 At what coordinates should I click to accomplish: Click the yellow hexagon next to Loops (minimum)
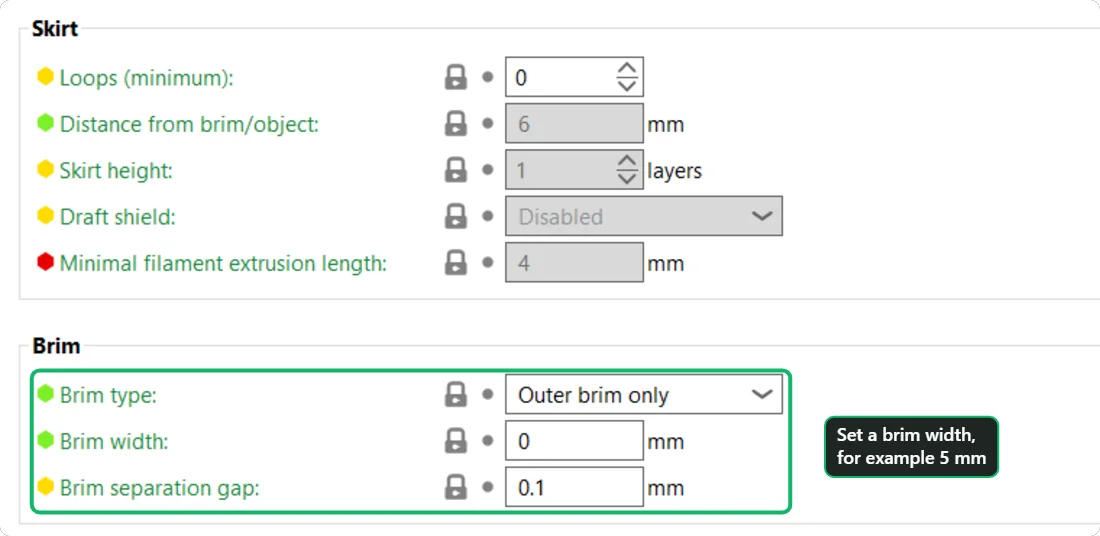point(46,76)
